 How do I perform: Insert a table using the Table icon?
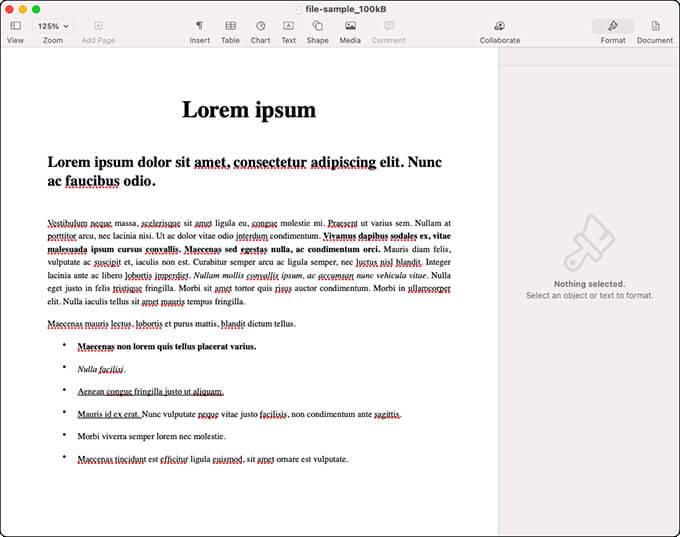tap(230, 26)
